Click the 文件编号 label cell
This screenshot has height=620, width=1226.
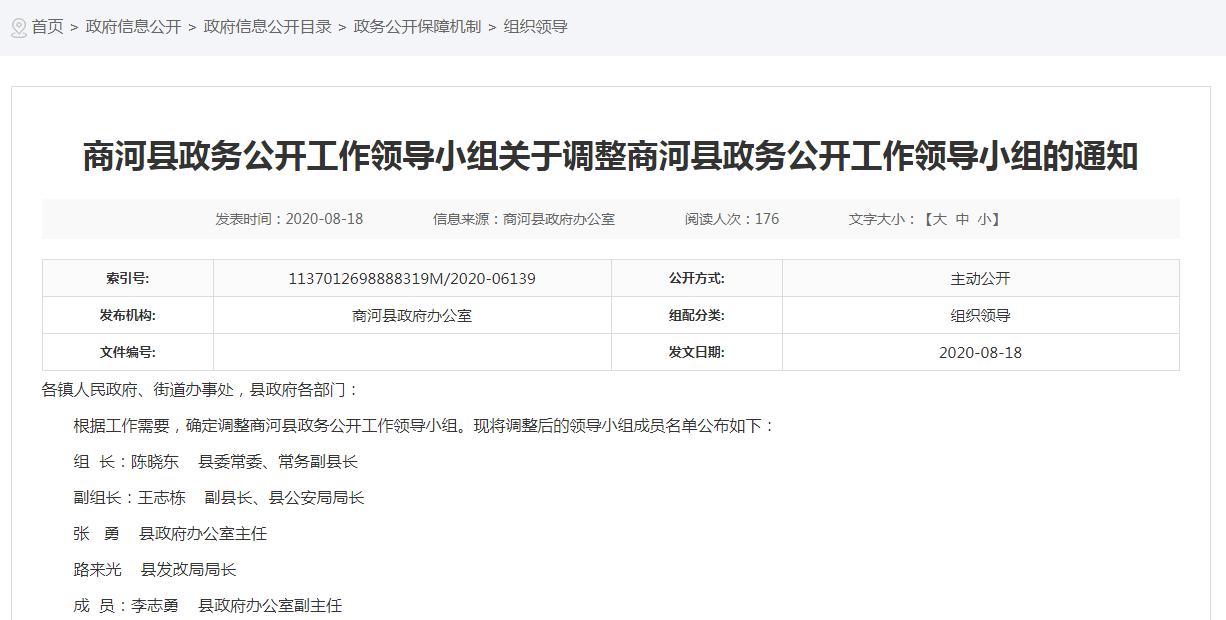(x=128, y=353)
